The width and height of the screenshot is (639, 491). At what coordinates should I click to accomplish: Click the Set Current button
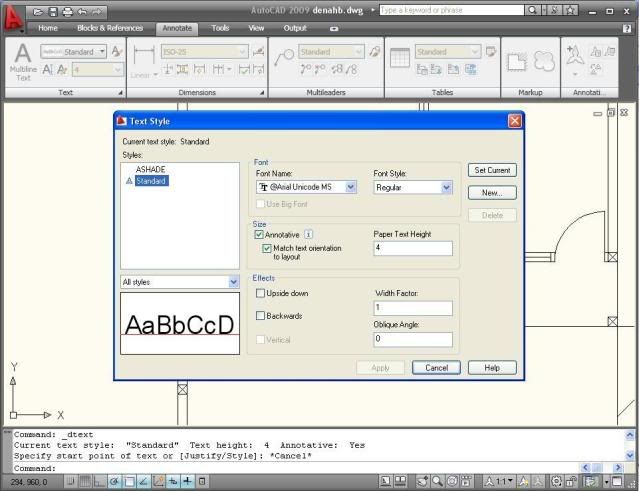click(x=492, y=170)
